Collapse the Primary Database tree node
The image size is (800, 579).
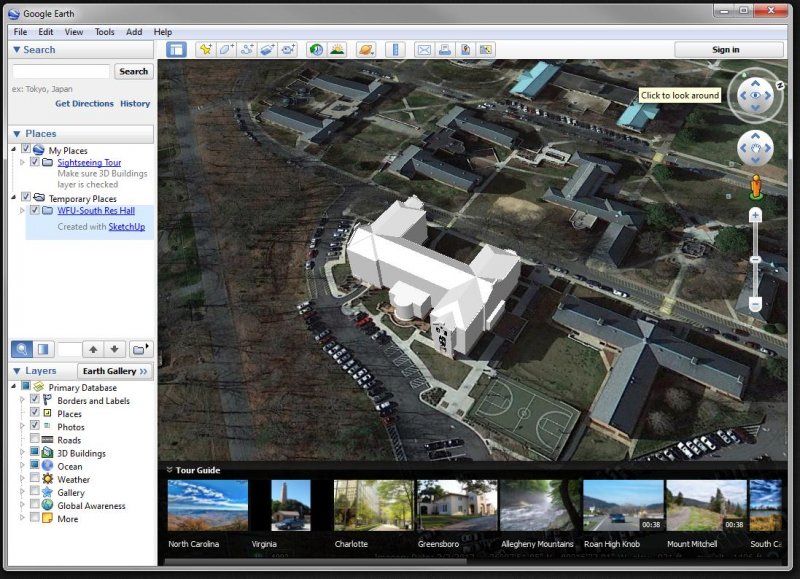tap(14, 387)
